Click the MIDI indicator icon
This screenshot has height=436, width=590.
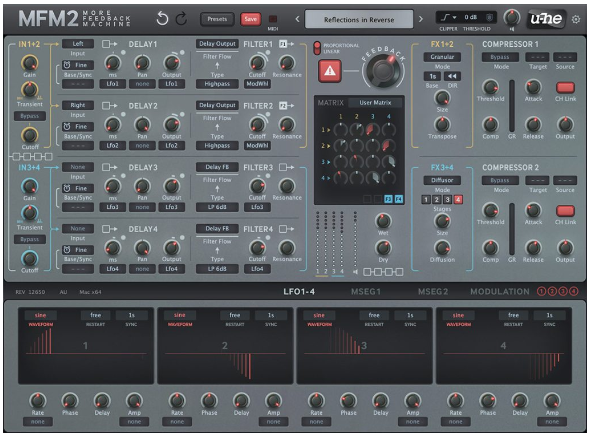pos(273,19)
